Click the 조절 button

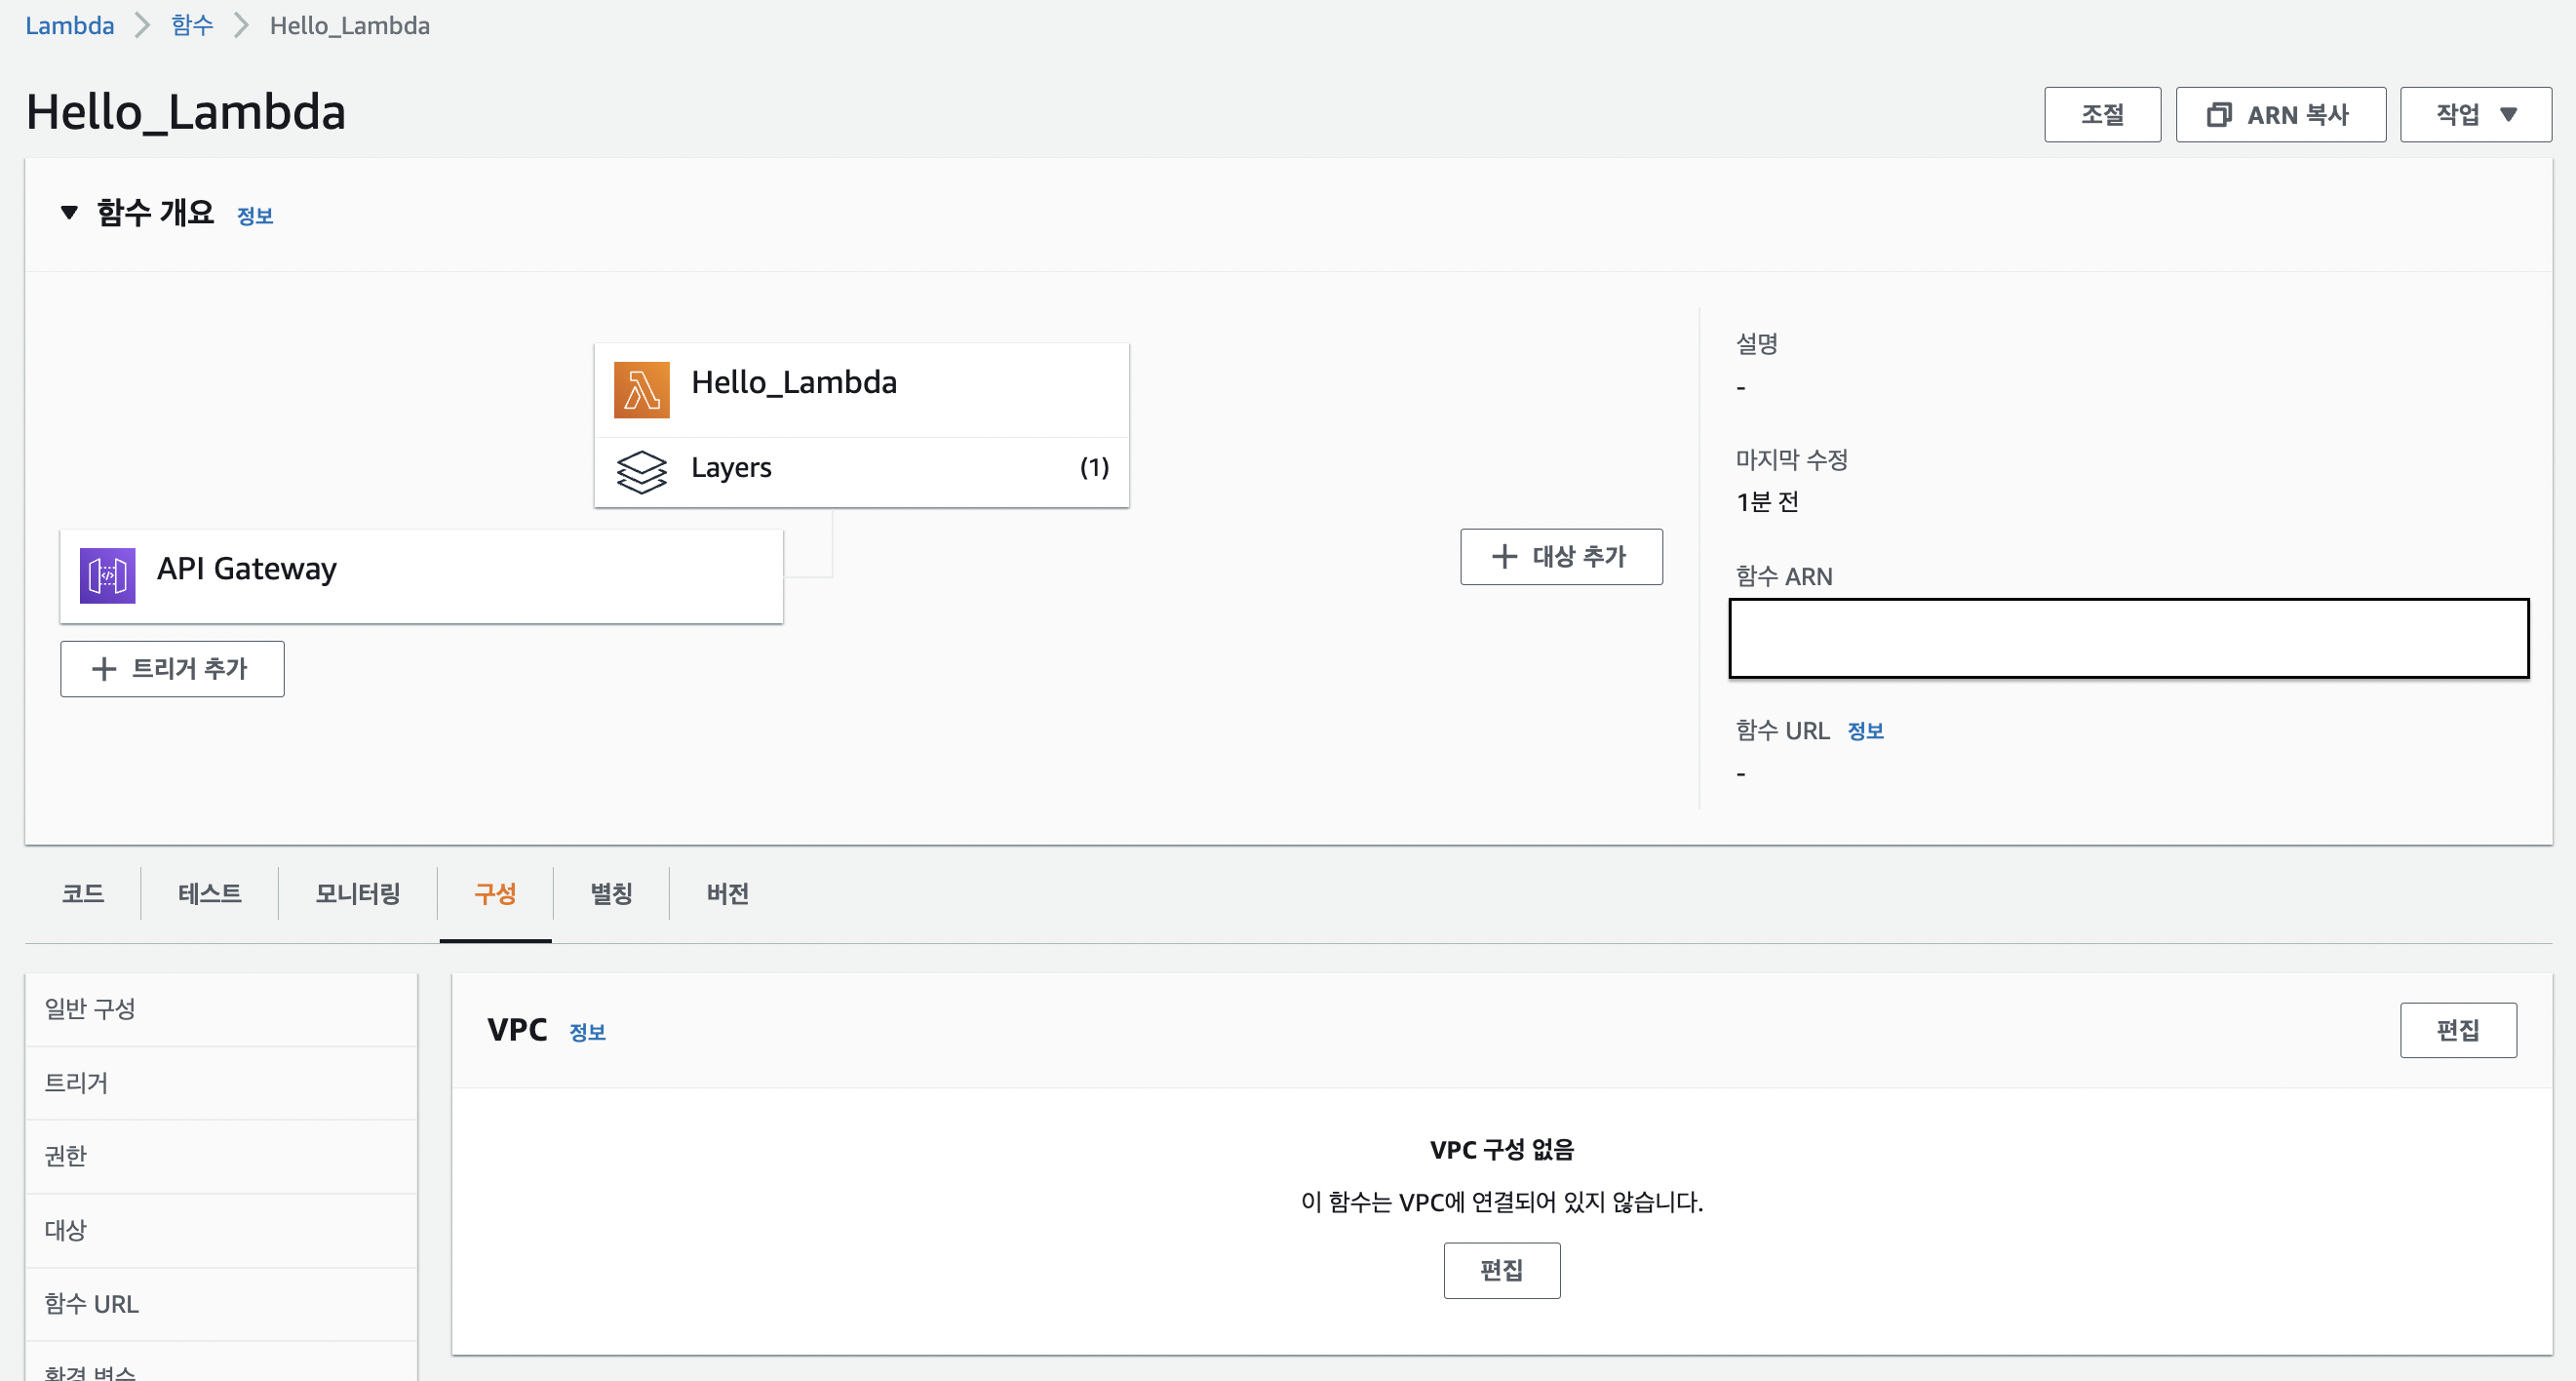click(x=2102, y=115)
